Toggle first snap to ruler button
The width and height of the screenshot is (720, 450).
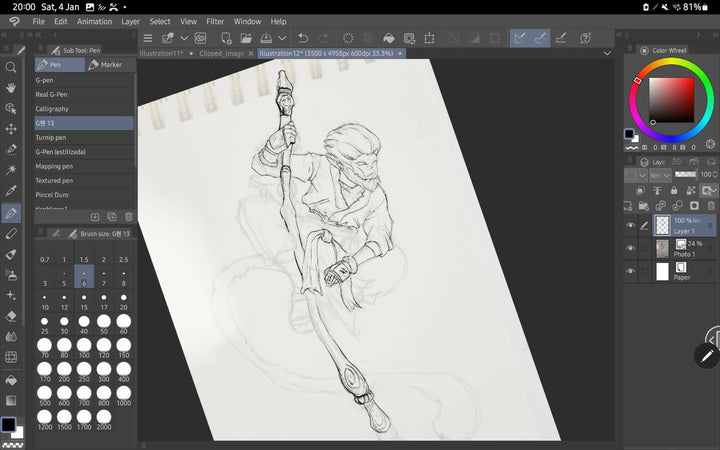[520, 38]
